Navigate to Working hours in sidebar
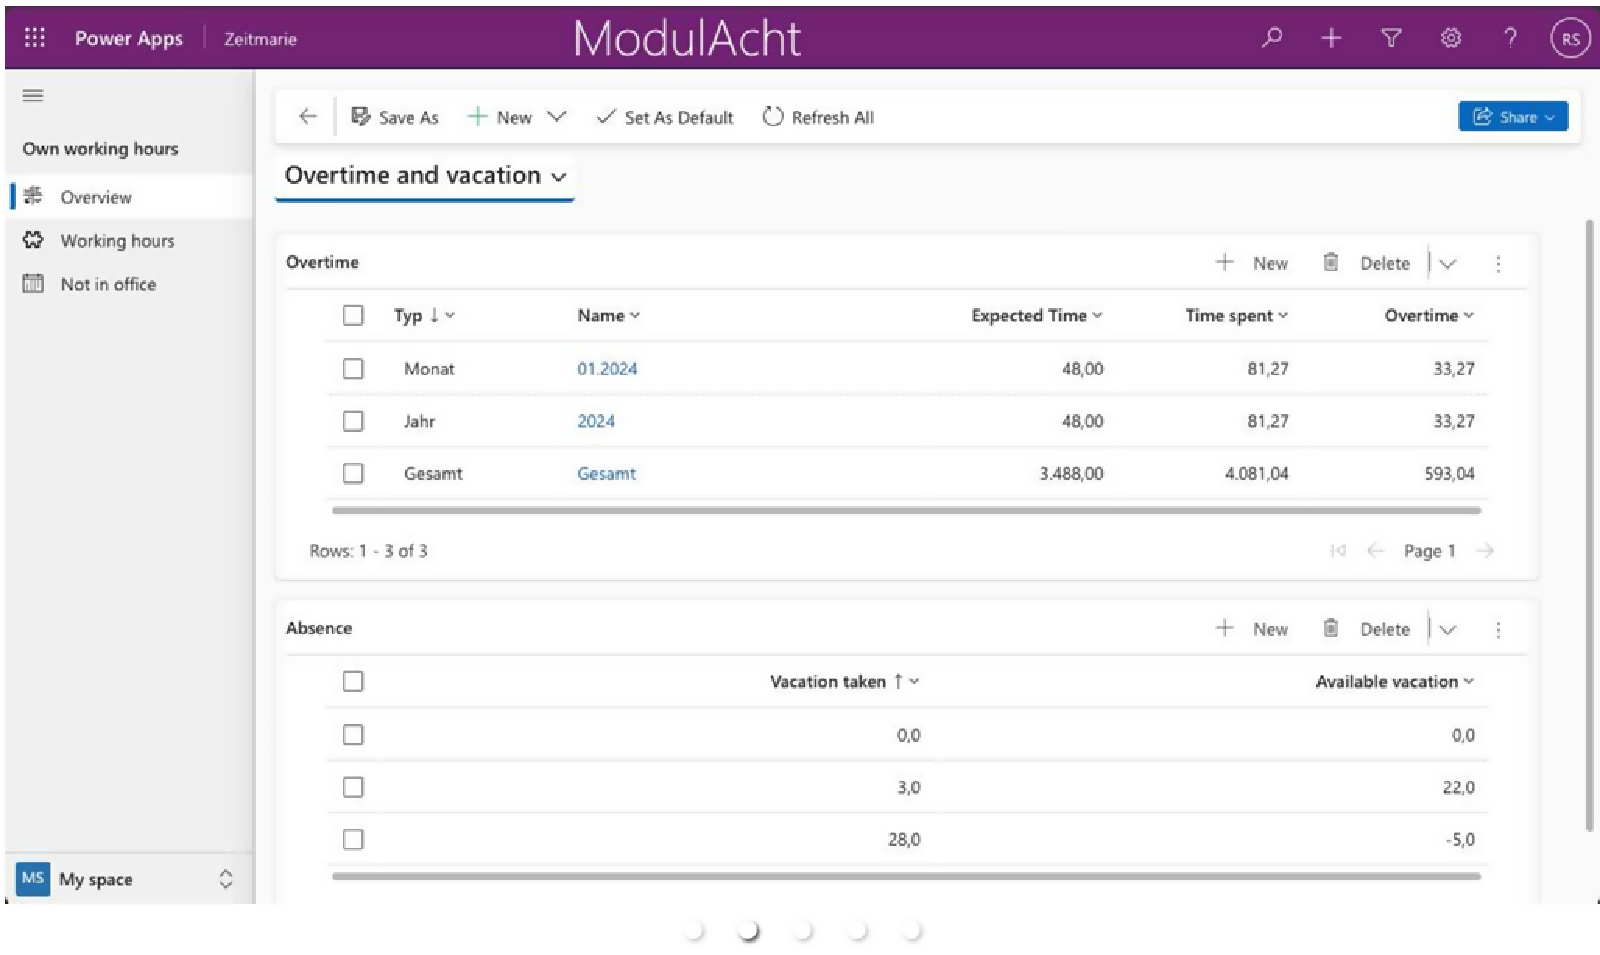Screen dimensions: 1600x955 pos(117,241)
